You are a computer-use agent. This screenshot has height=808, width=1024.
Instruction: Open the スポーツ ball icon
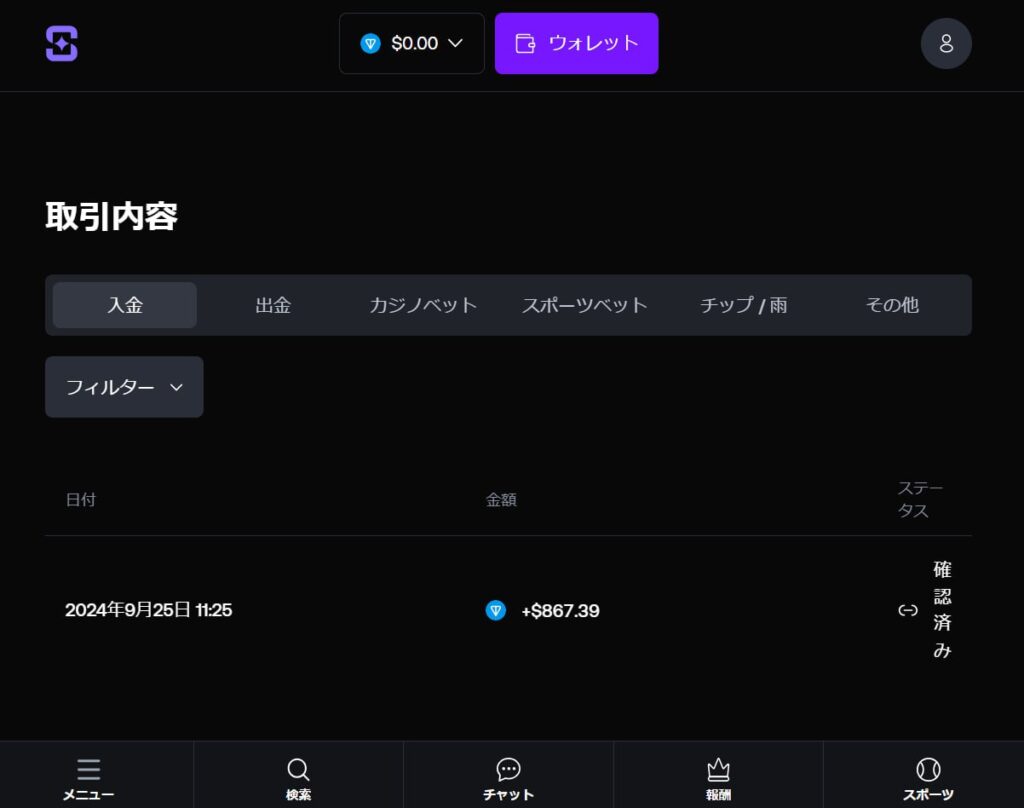coord(928,769)
